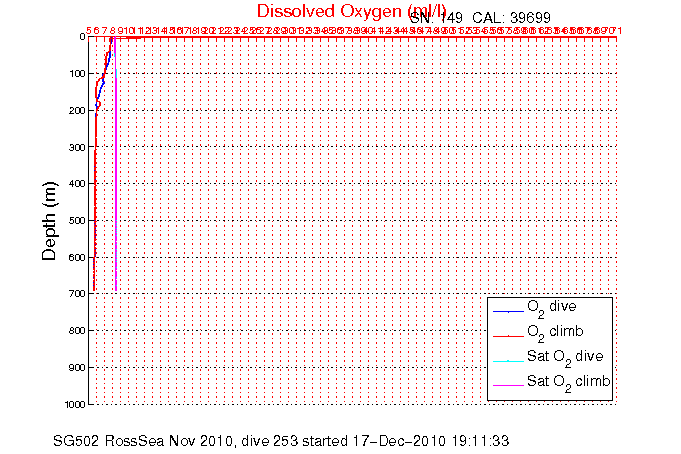681x454 pixels.
Task: Click the 'Sat O2 climb' legend entry text
Action: pos(569,383)
